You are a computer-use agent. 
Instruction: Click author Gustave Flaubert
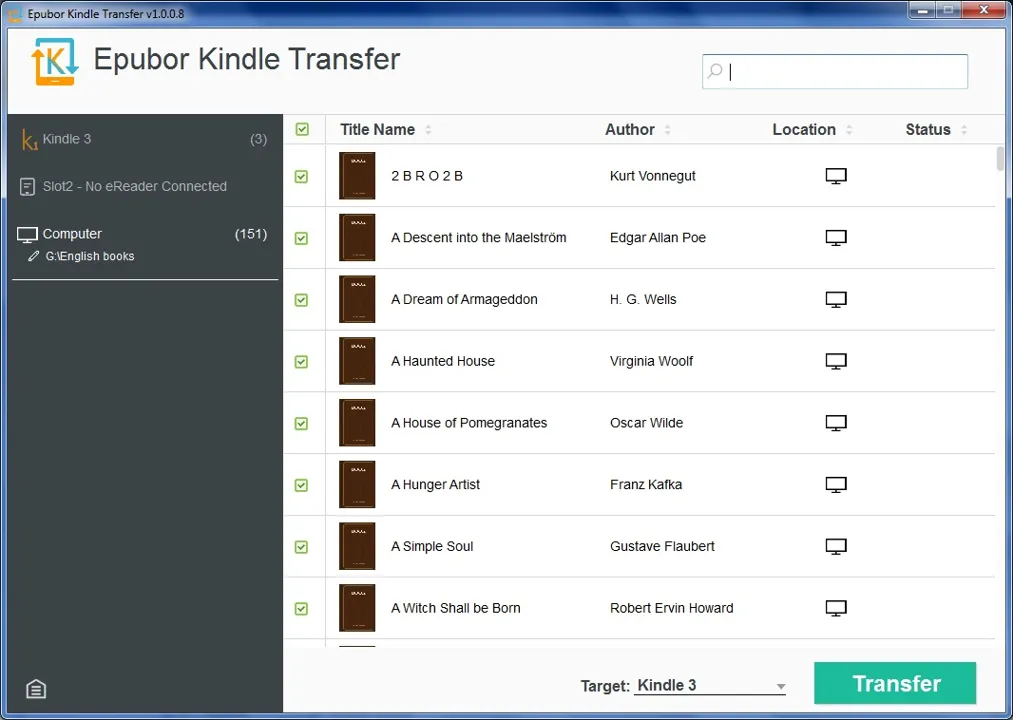[x=662, y=546]
